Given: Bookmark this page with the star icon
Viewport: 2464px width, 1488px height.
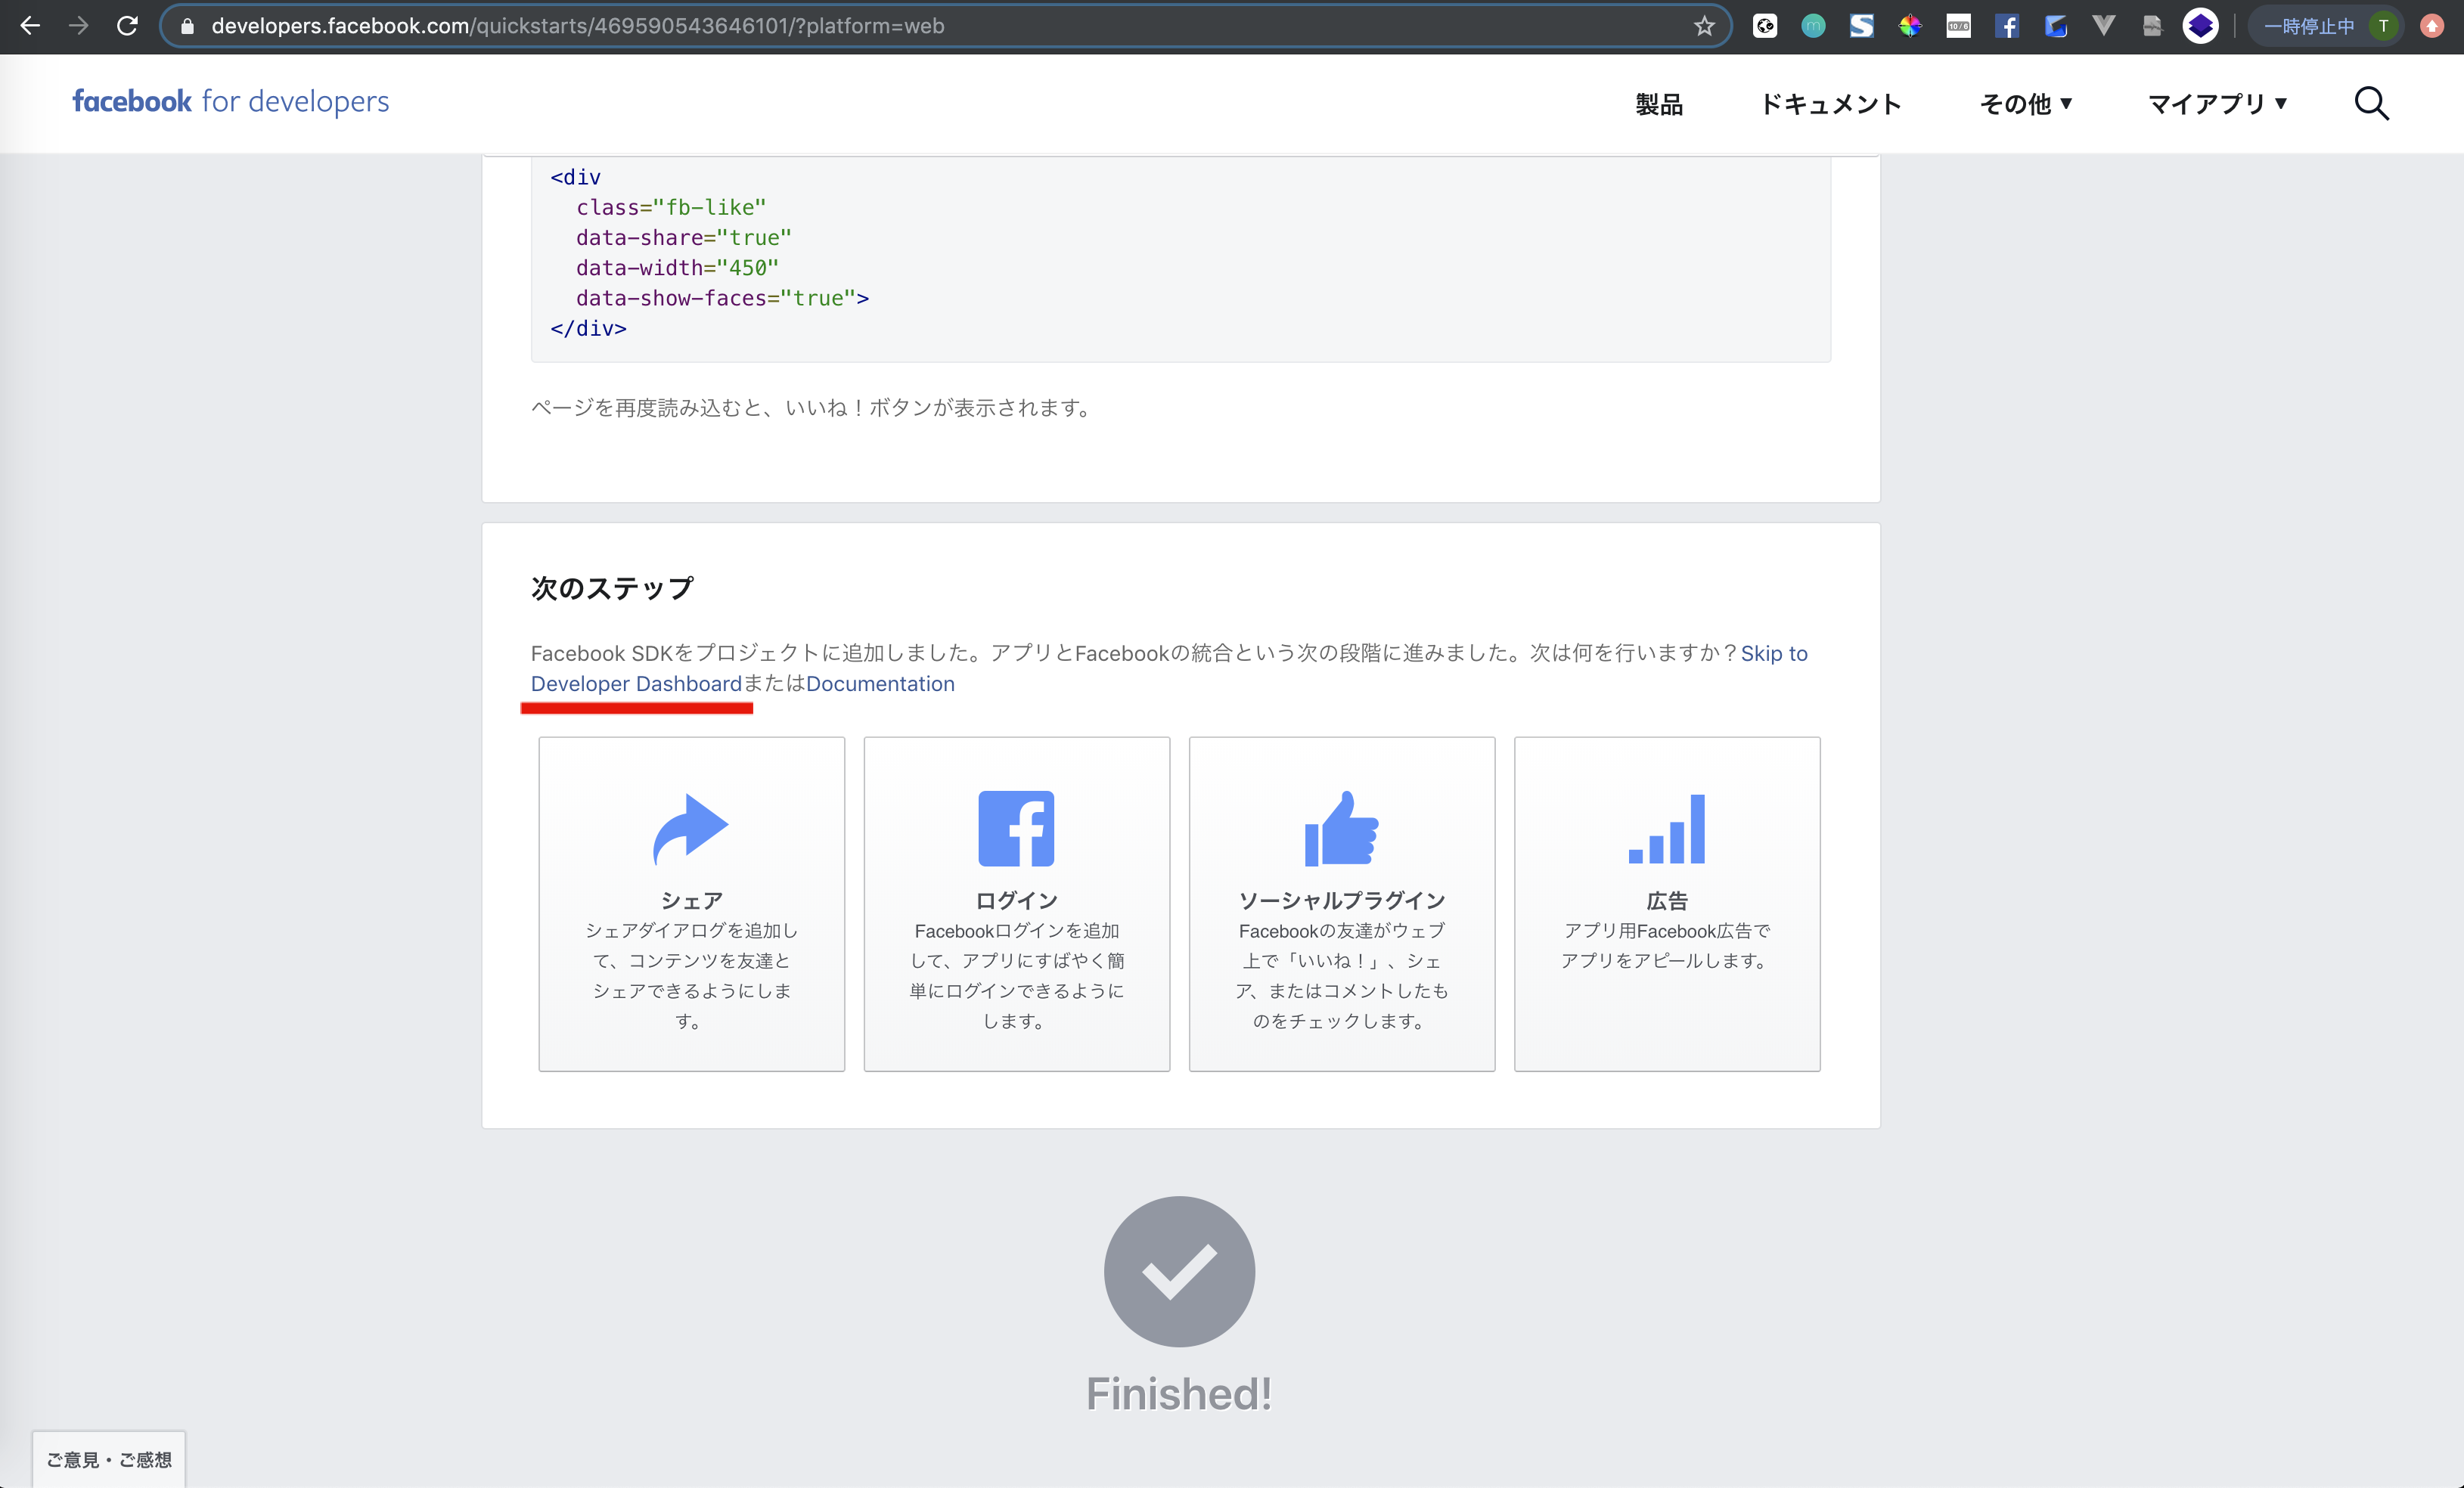Looking at the screenshot, I should coord(1704,26).
